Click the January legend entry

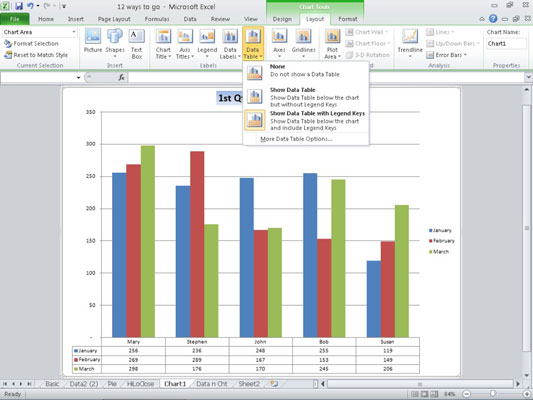point(440,230)
